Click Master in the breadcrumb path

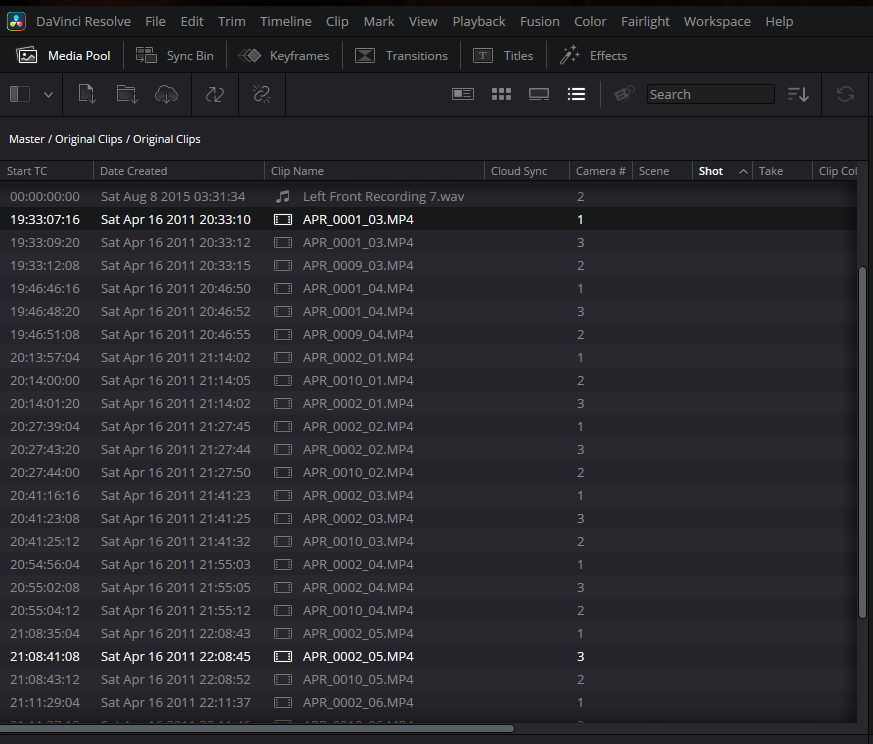pos(27,139)
